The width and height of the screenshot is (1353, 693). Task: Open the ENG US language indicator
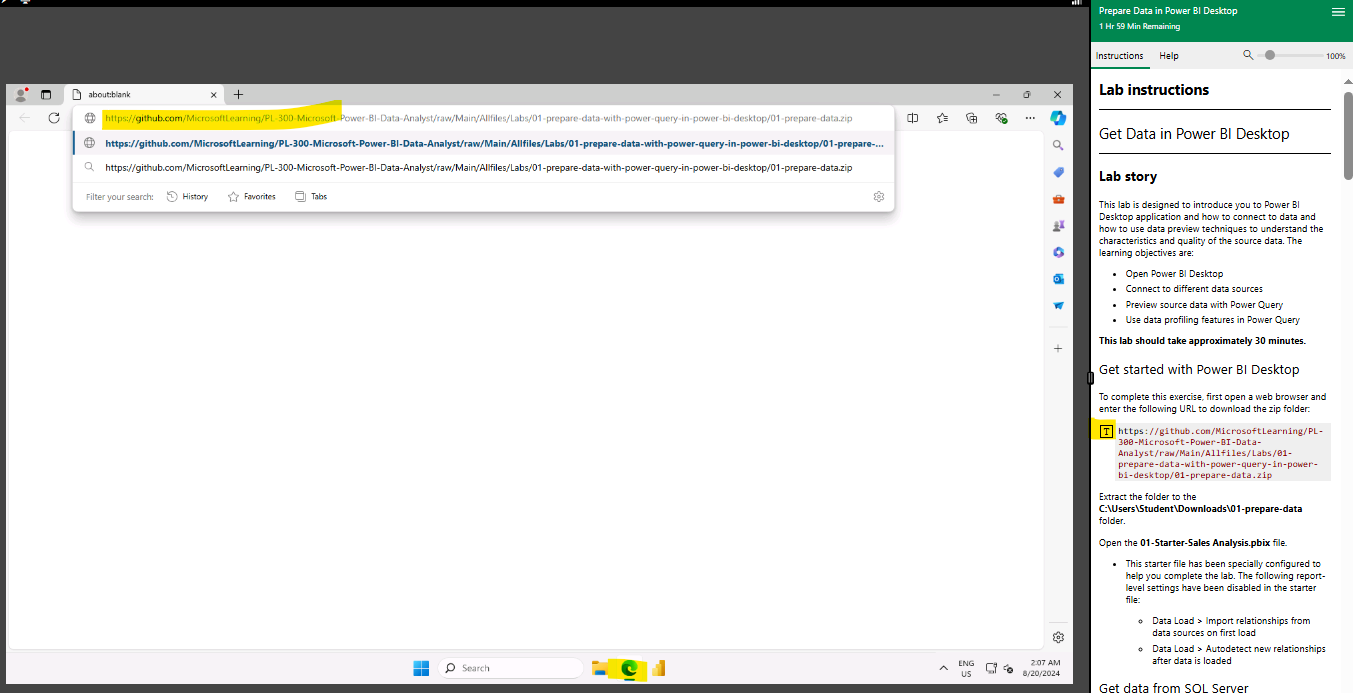(966, 668)
